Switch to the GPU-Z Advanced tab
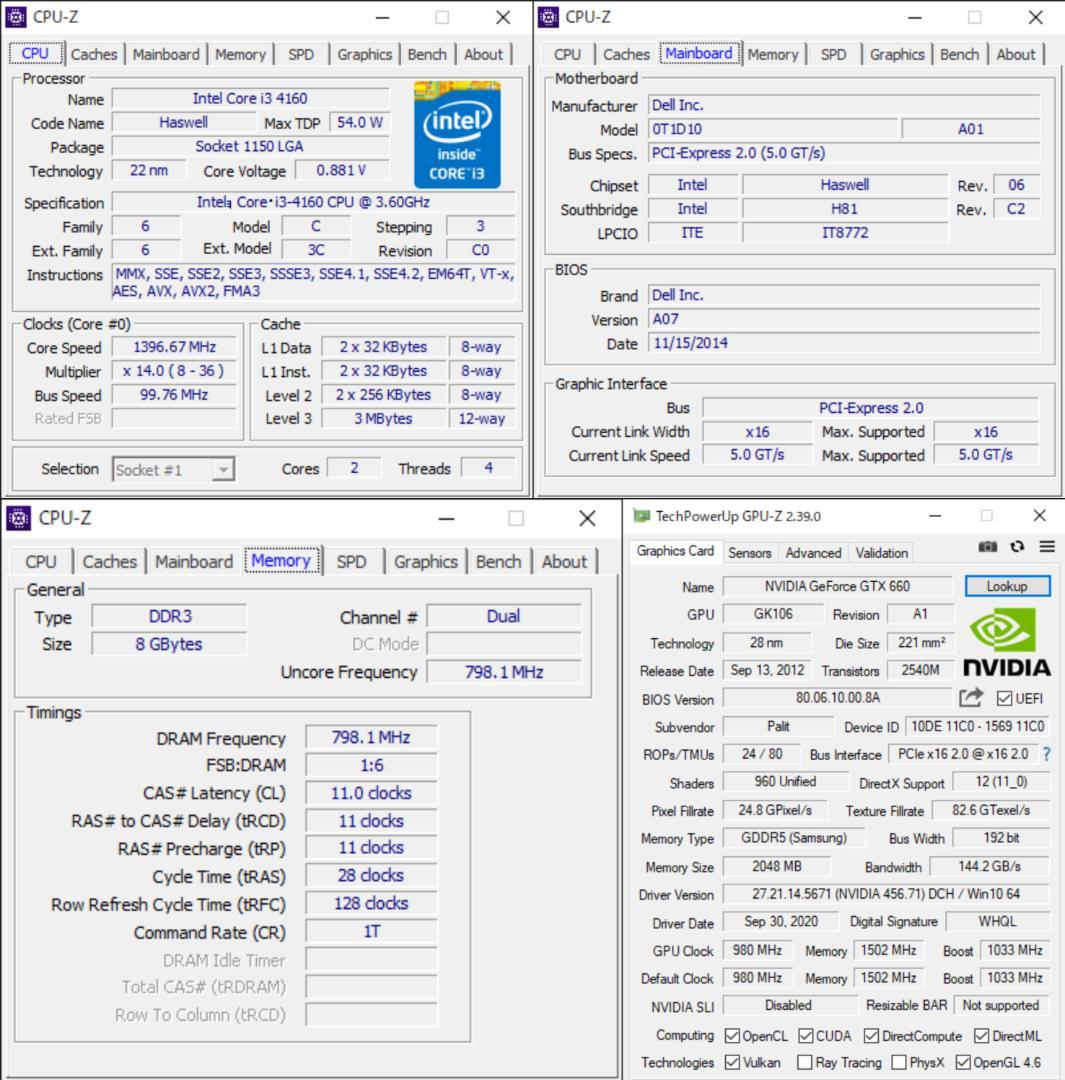Image resolution: width=1065 pixels, height=1080 pixels. point(814,553)
